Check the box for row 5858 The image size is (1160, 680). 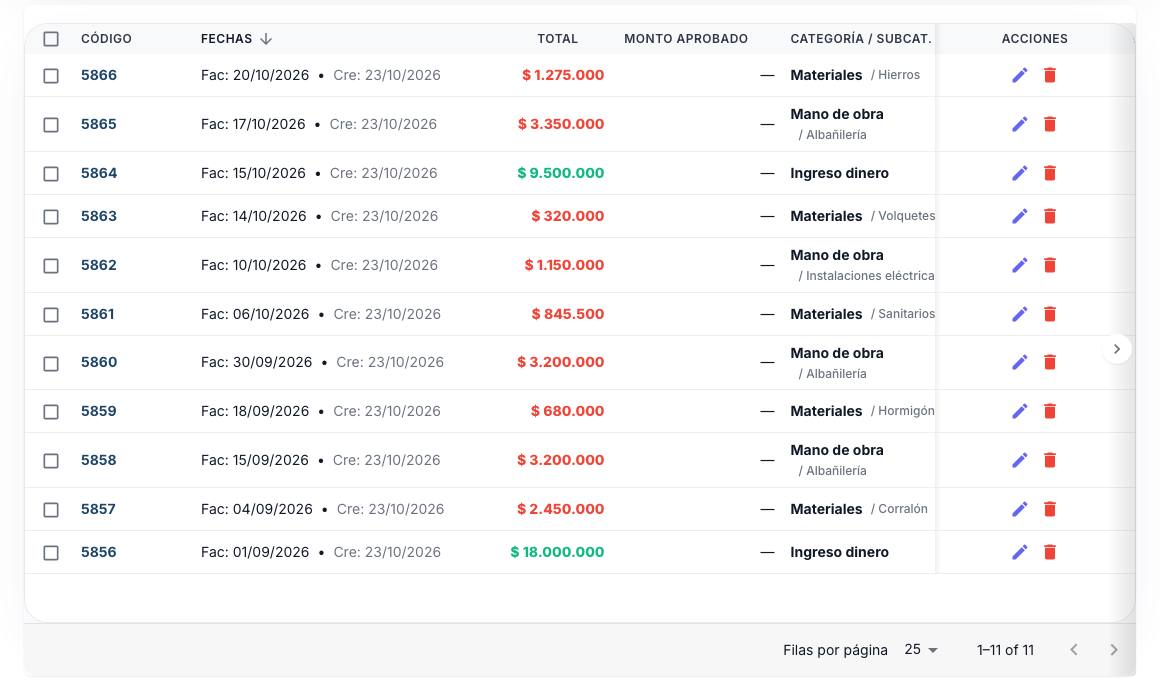51,460
